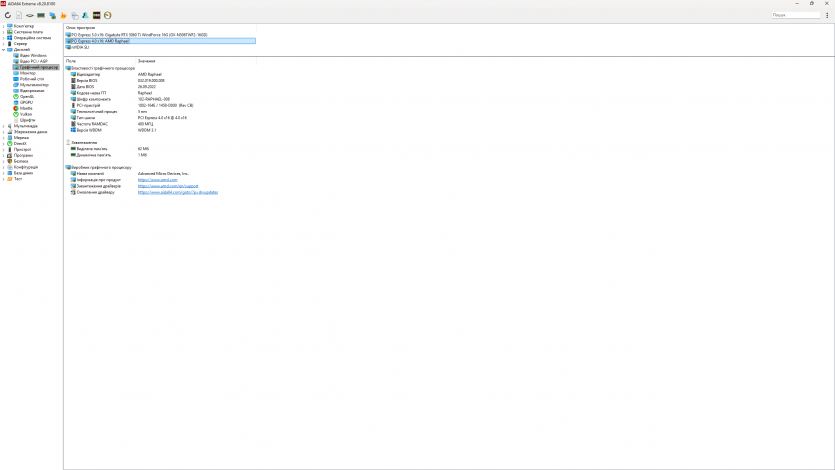Viewport: 835px width, 470px height.
Task: Open the aidа64 driver updates link
Action: pyautogui.click(x=177, y=192)
